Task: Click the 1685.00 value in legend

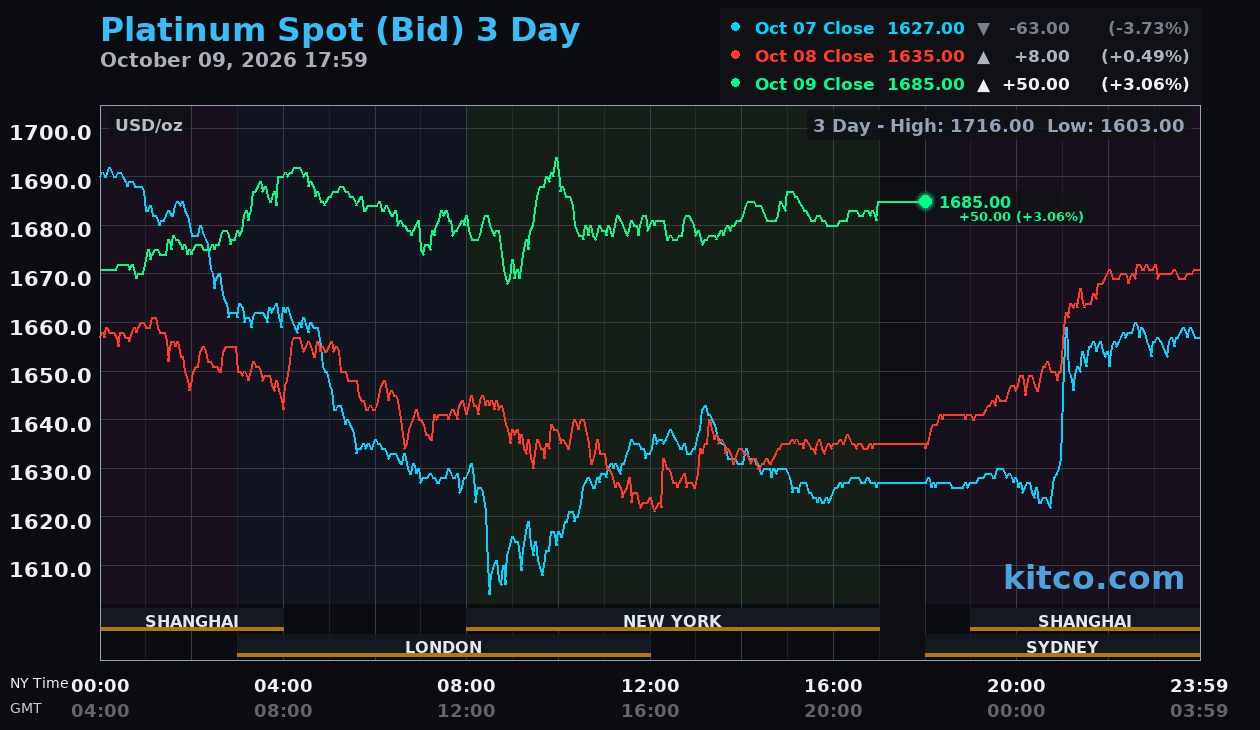Action: point(926,85)
